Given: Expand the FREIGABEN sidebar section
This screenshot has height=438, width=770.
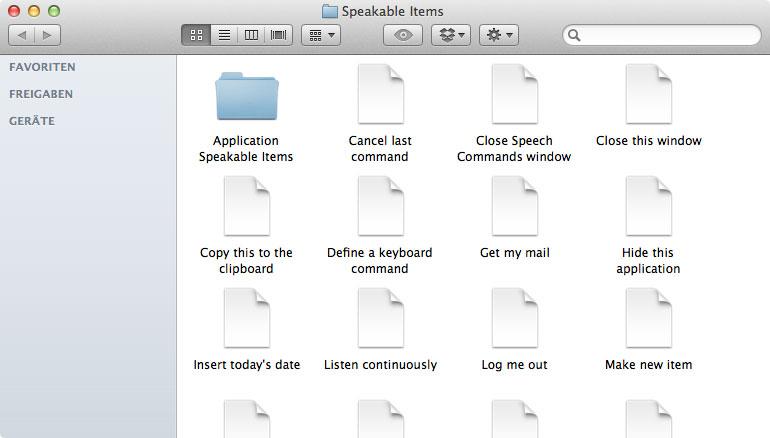Looking at the screenshot, I should 41,94.
